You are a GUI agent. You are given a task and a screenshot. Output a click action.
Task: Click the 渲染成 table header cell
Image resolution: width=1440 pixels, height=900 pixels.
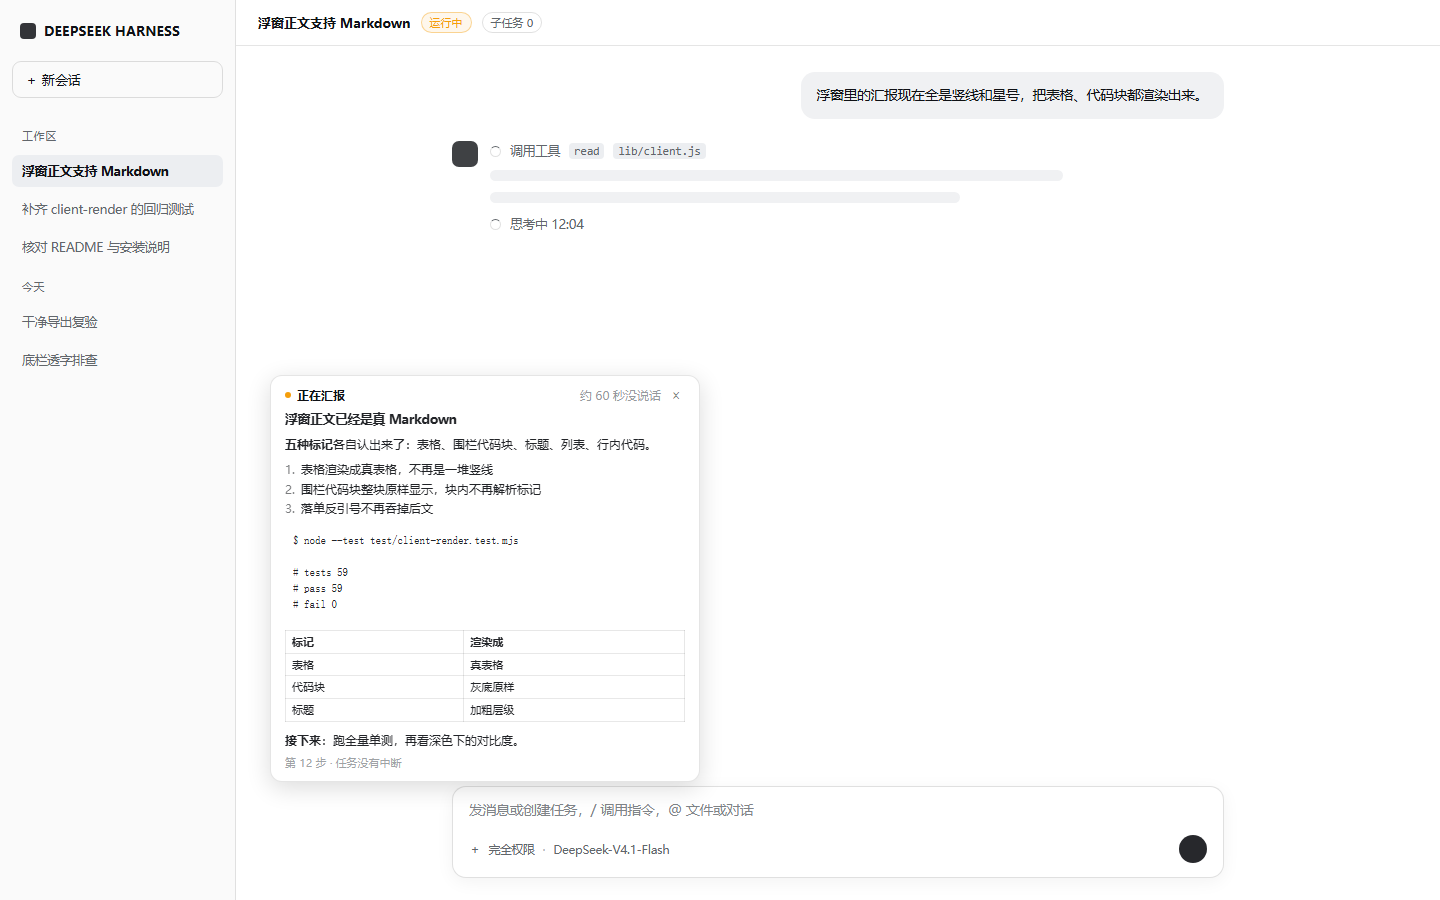click(x=574, y=642)
